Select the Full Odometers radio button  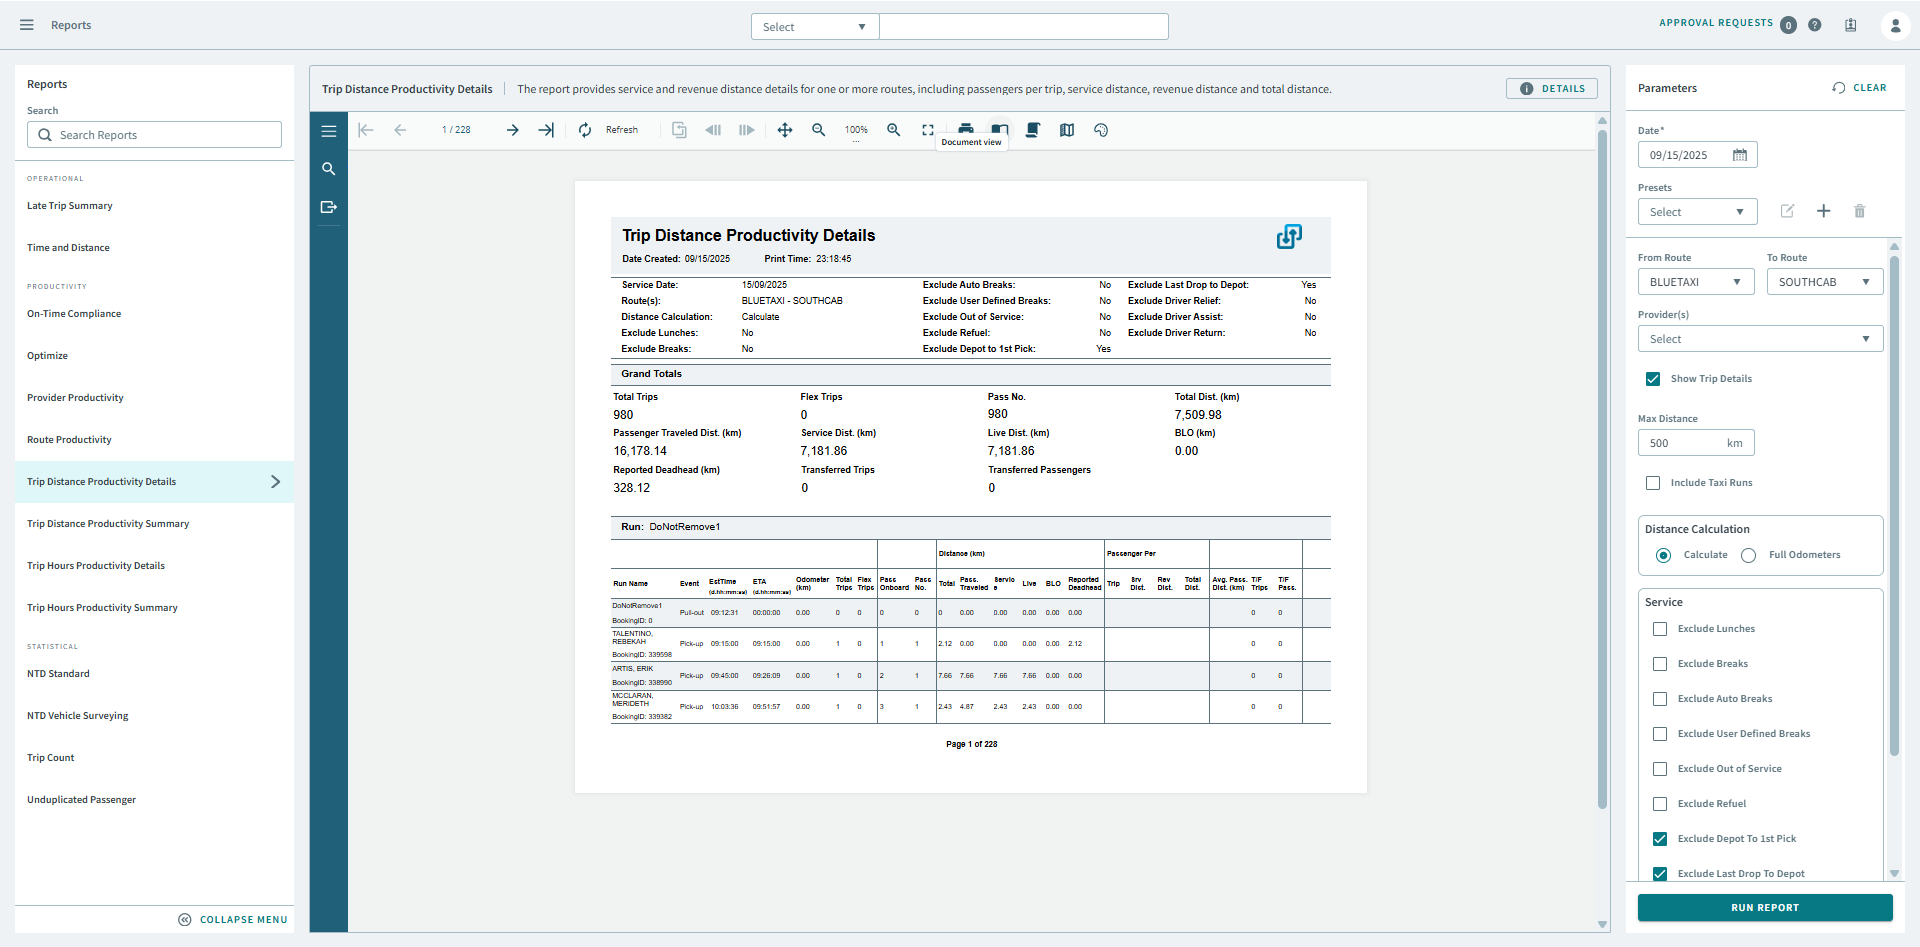point(1748,555)
